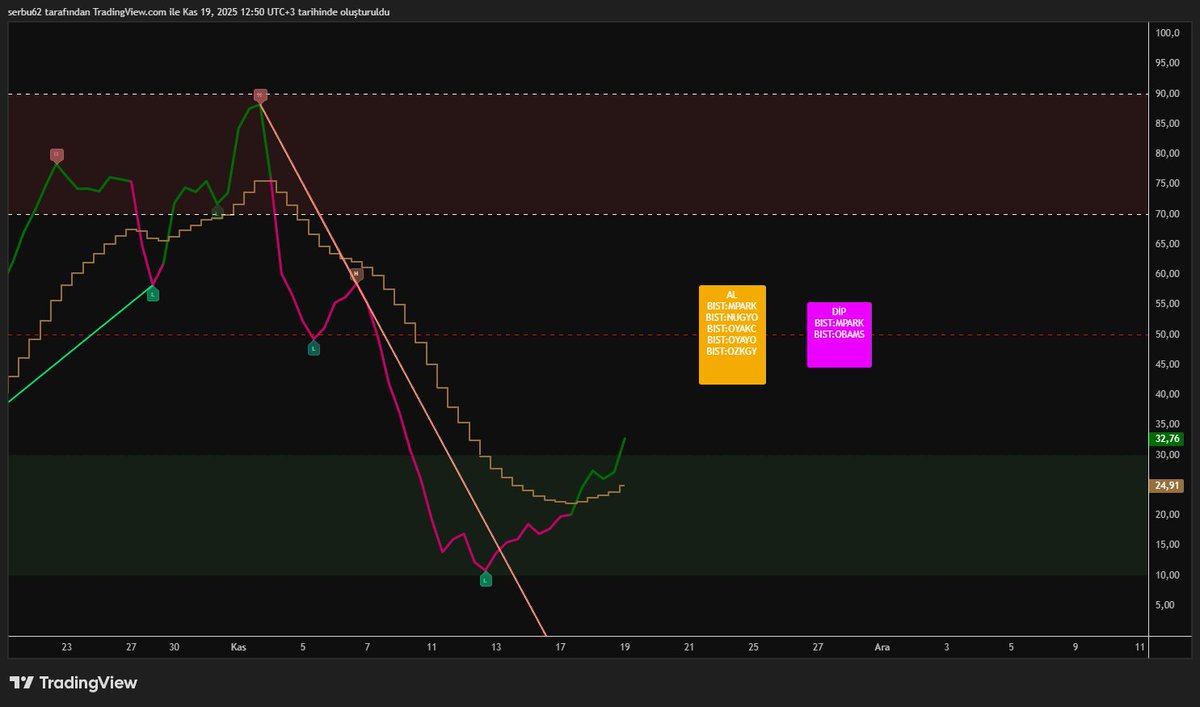Screen dimensions: 1200x707
Task: Click BIST:NUGYO in the orange box
Action: click(x=732, y=317)
